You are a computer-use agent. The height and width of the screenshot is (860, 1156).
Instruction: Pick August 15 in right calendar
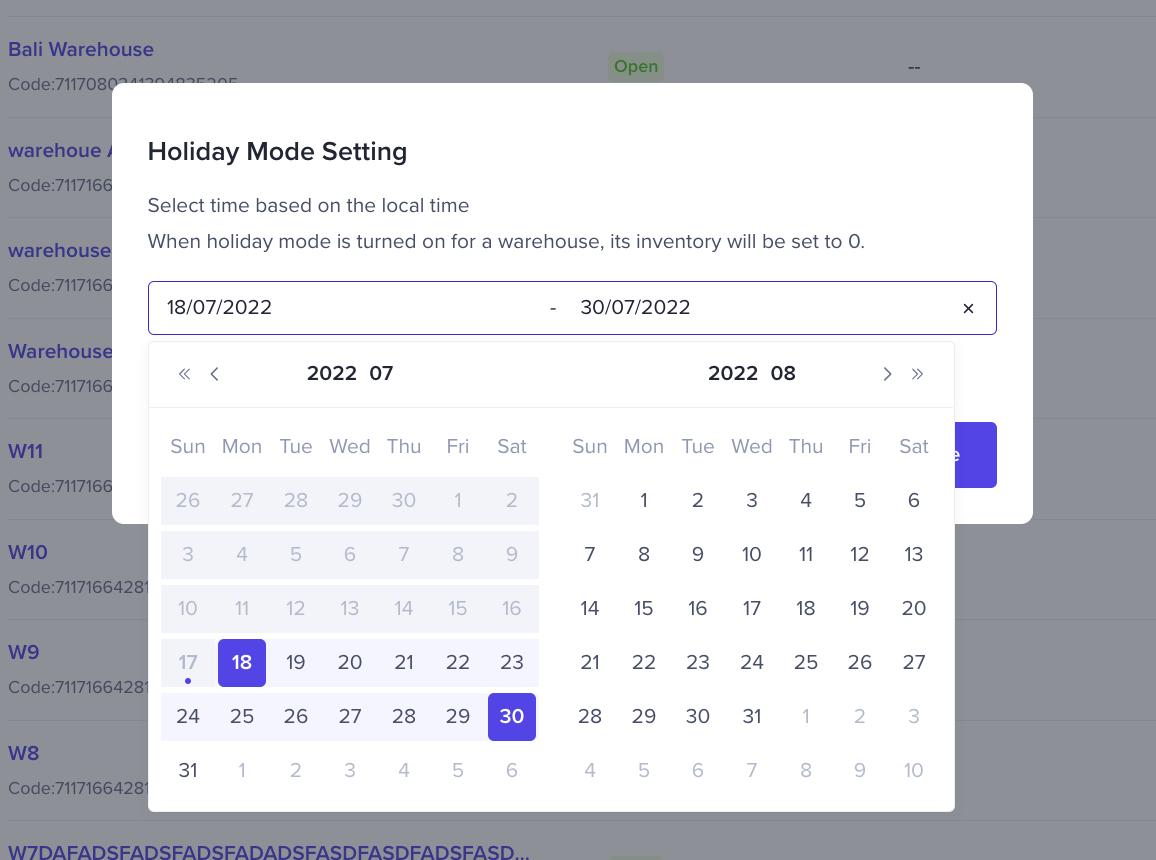pos(644,609)
